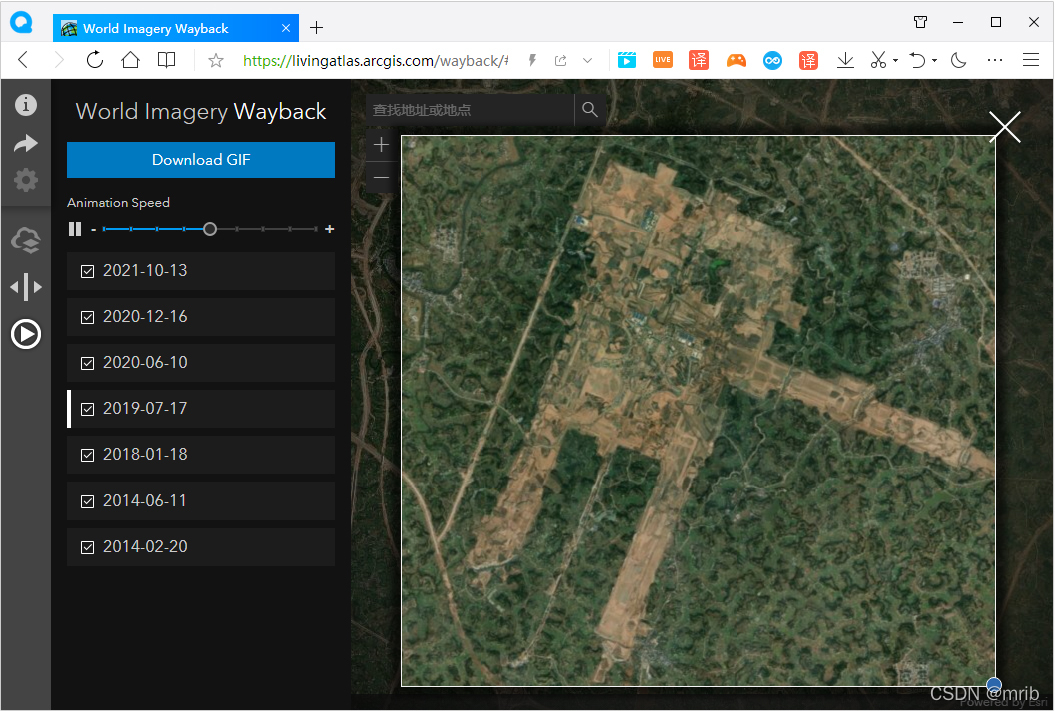Uncheck the 2014-02-20 imagery checkbox
1055x711 pixels.
point(87,547)
